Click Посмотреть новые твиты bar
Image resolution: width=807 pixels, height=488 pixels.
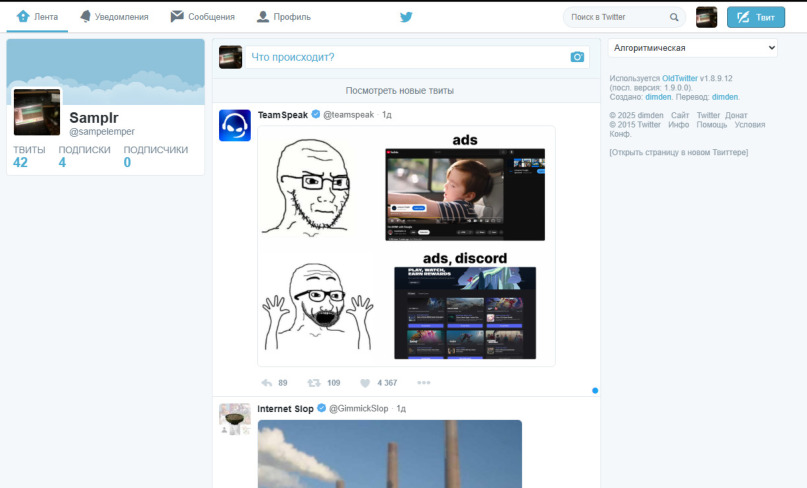click(400, 91)
